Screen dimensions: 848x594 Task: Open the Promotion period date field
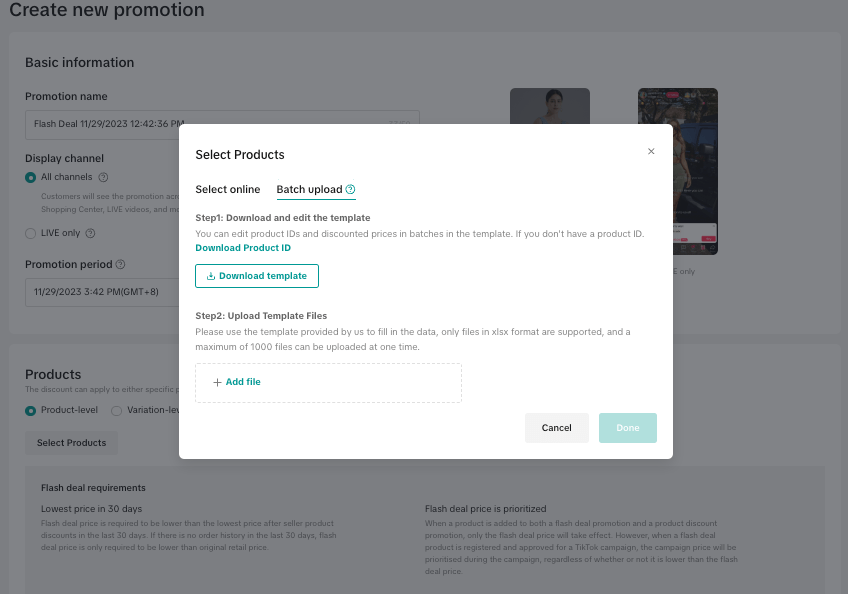100,292
